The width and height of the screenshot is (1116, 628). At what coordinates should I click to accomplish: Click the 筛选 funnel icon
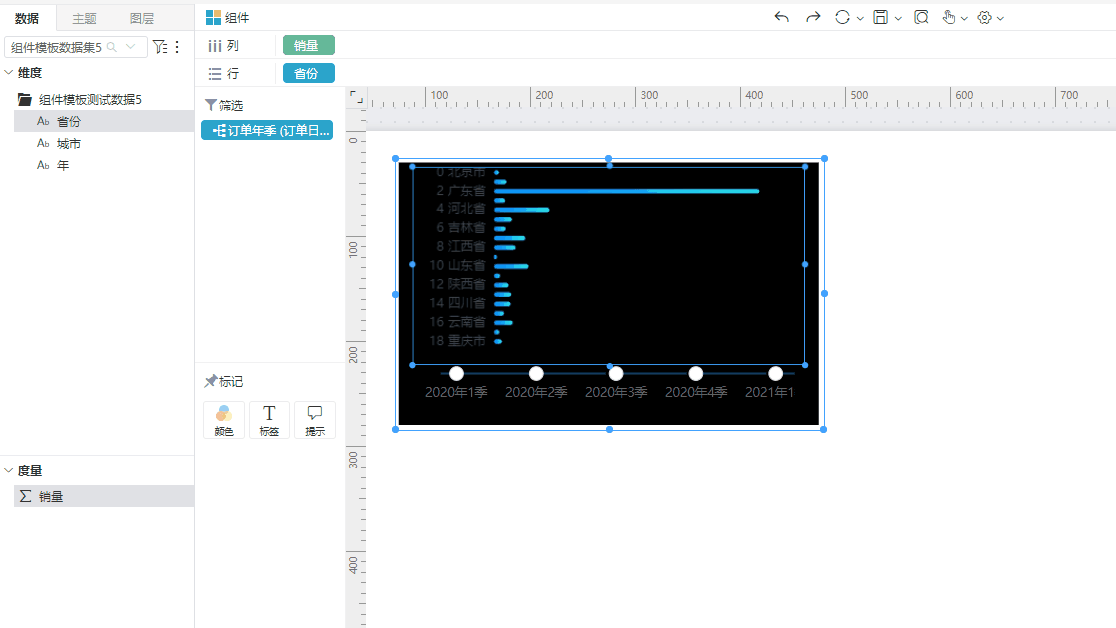(211, 105)
